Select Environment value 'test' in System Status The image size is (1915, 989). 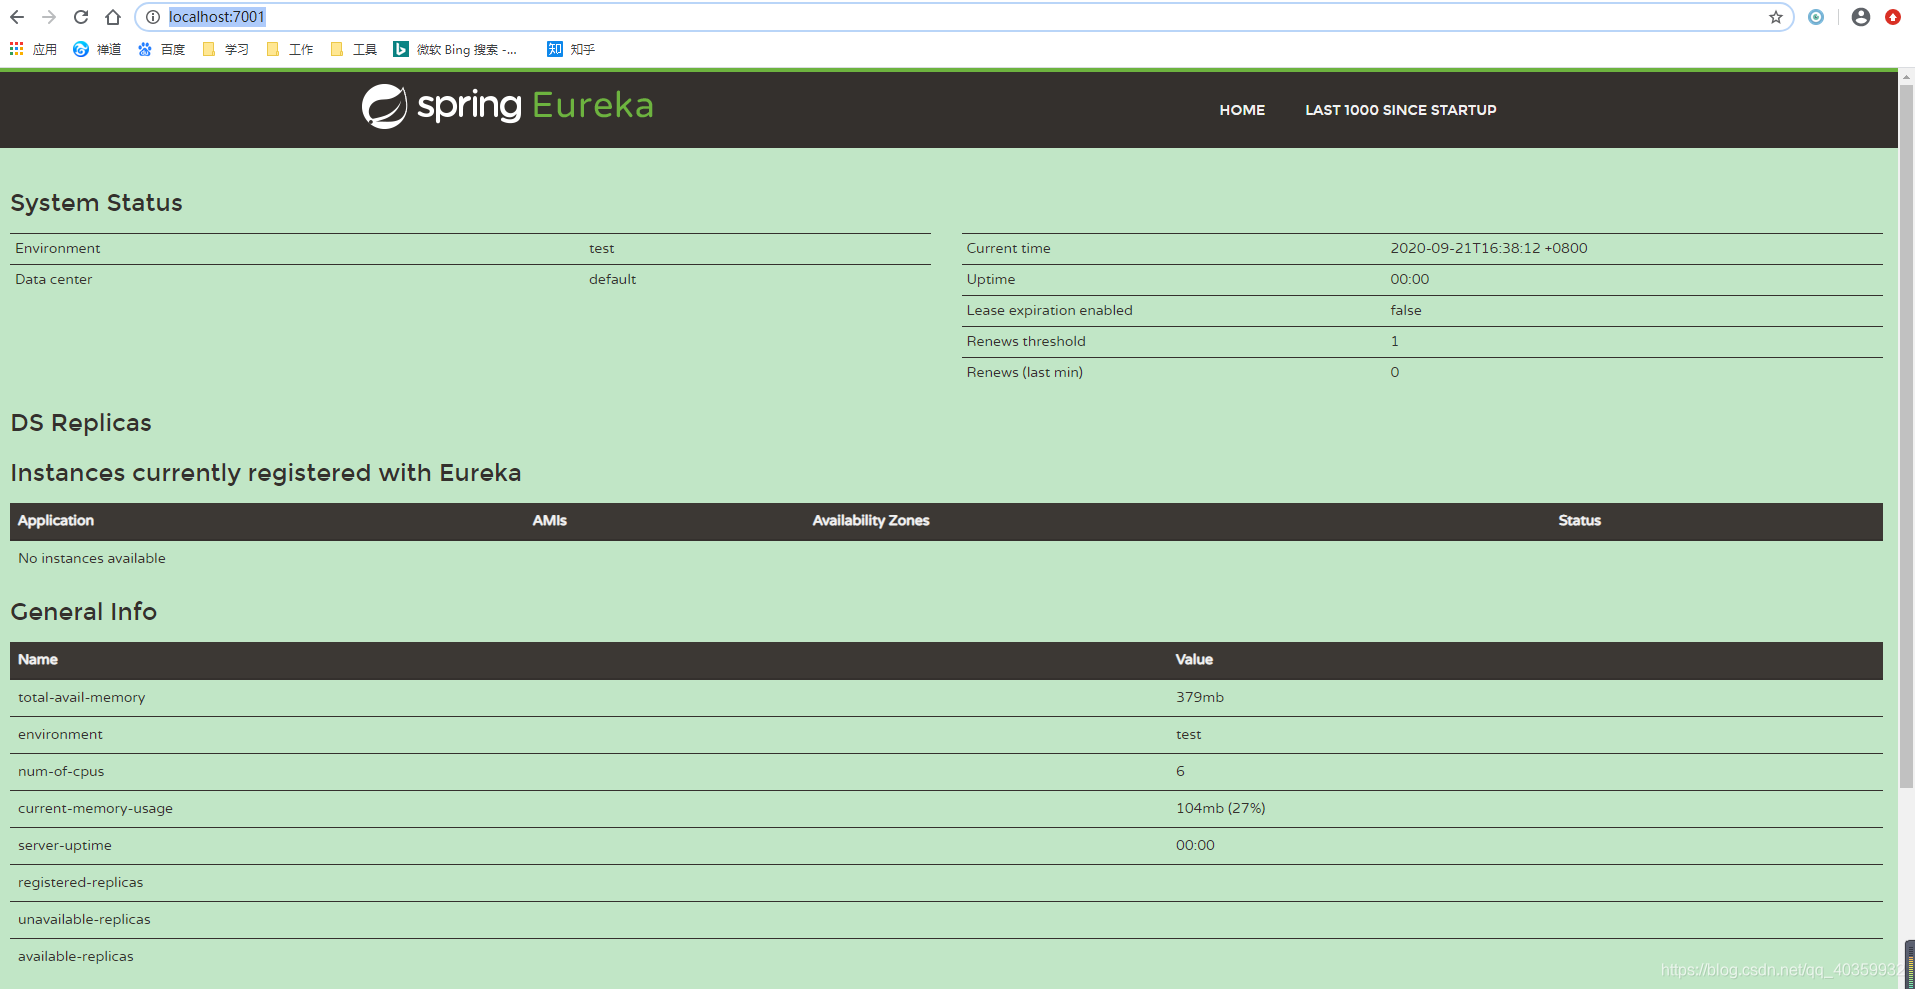coord(601,248)
